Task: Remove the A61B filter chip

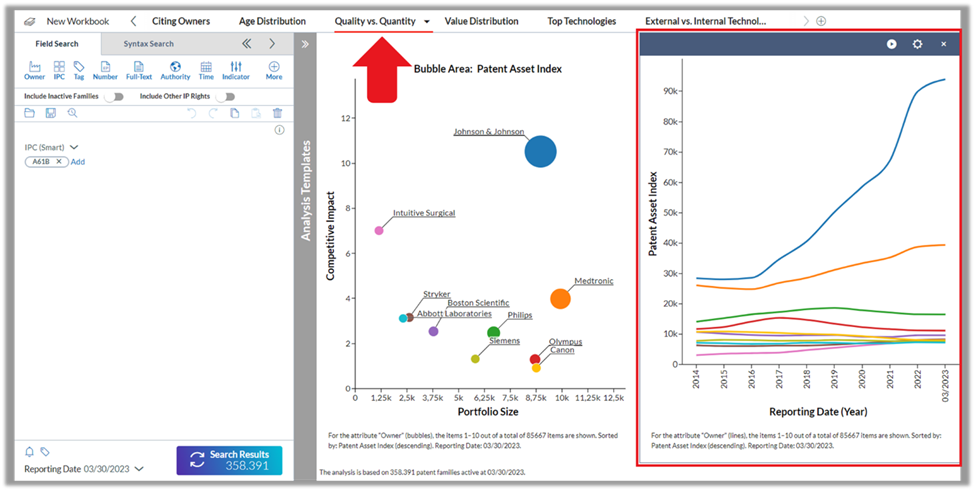Action: pos(59,162)
